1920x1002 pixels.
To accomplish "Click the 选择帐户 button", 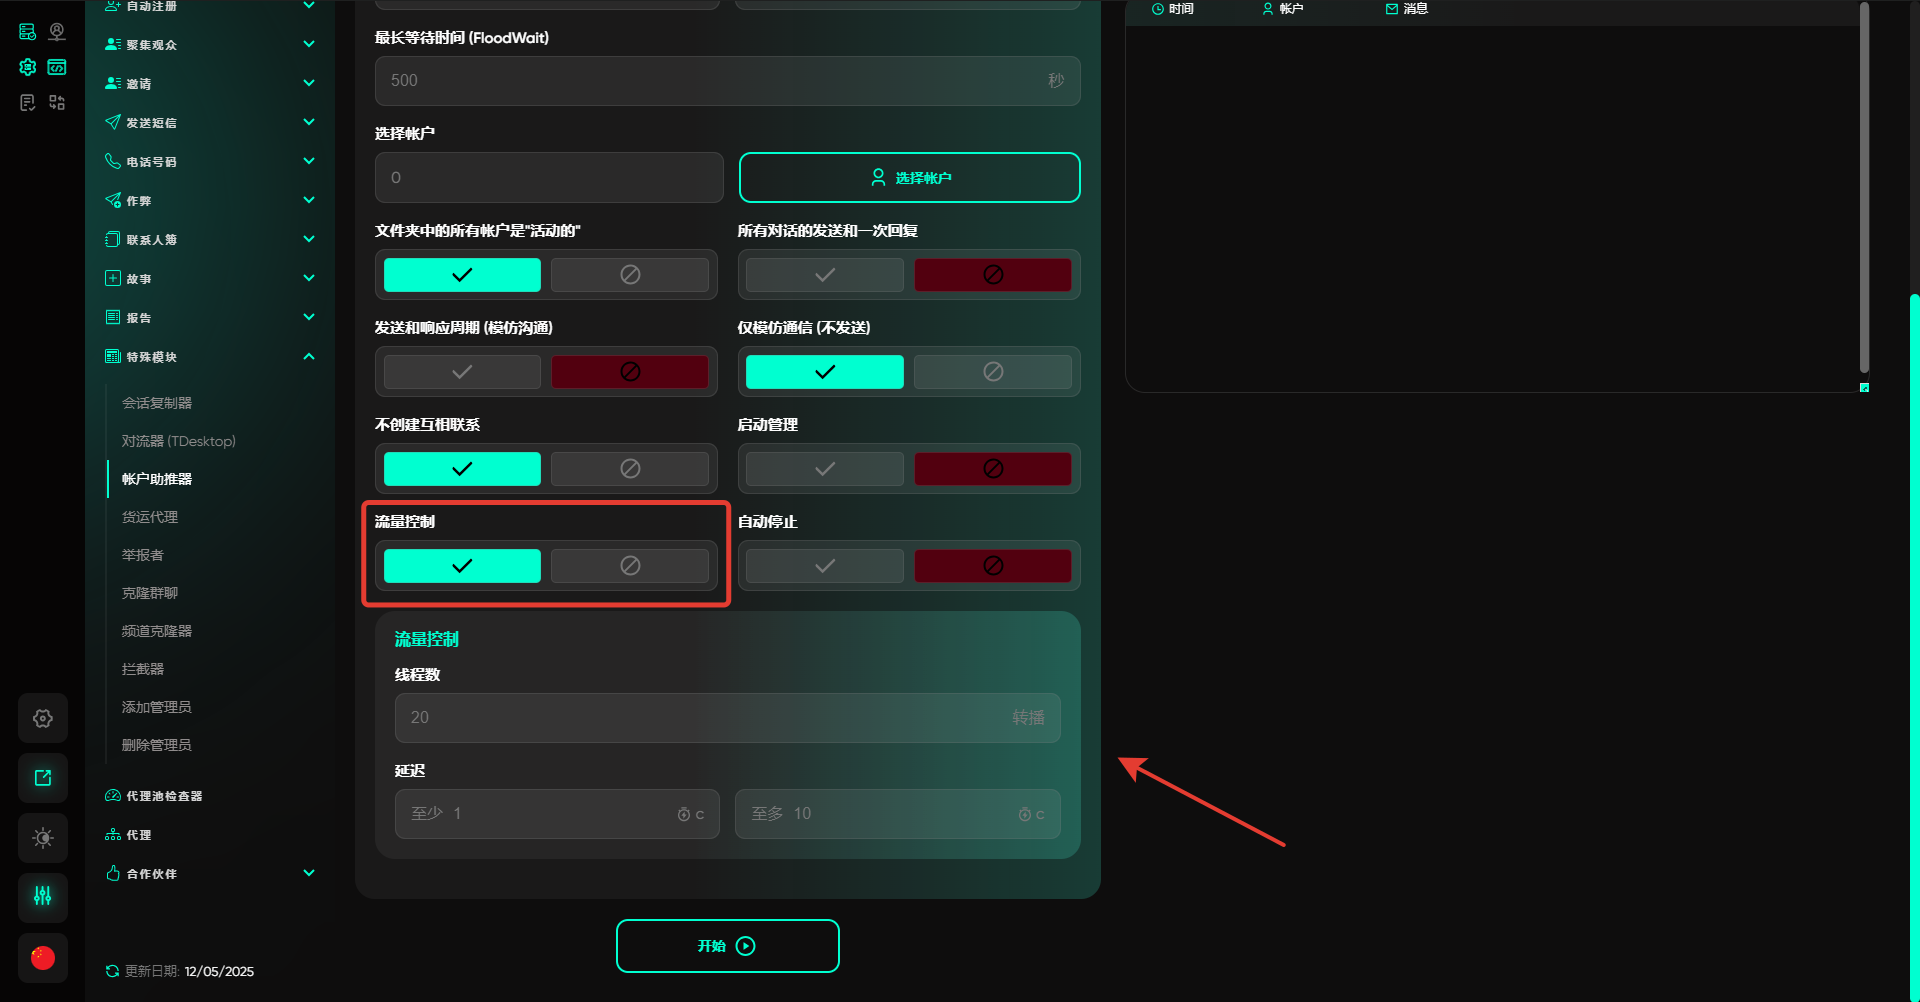I will tap(909, 178).
